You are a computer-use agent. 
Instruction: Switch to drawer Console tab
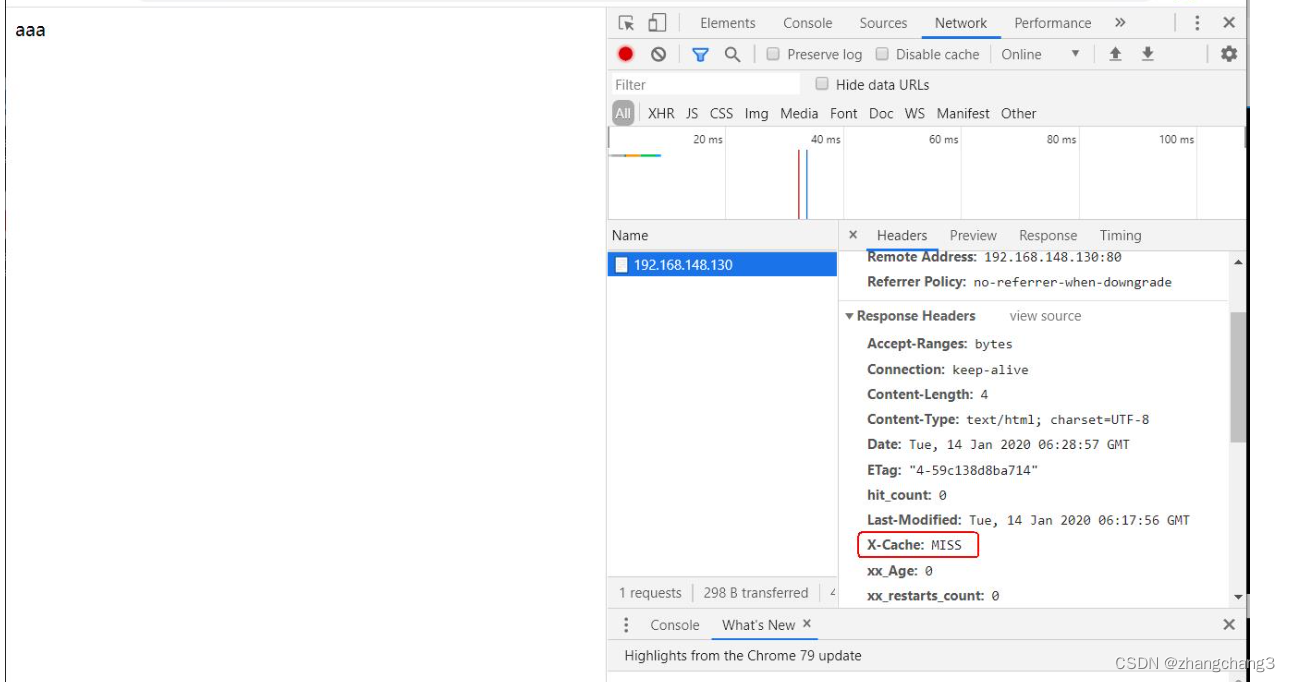(675, 625)
